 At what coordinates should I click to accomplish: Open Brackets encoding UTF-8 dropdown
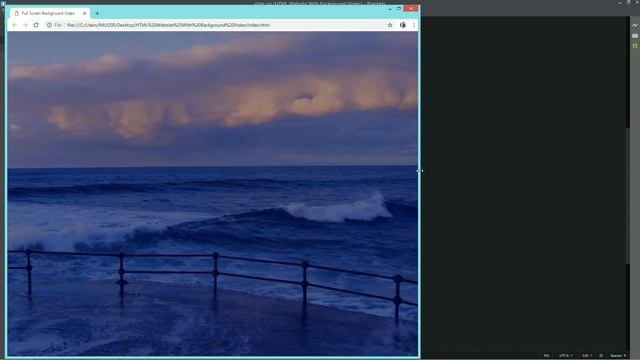pos(565,356)
